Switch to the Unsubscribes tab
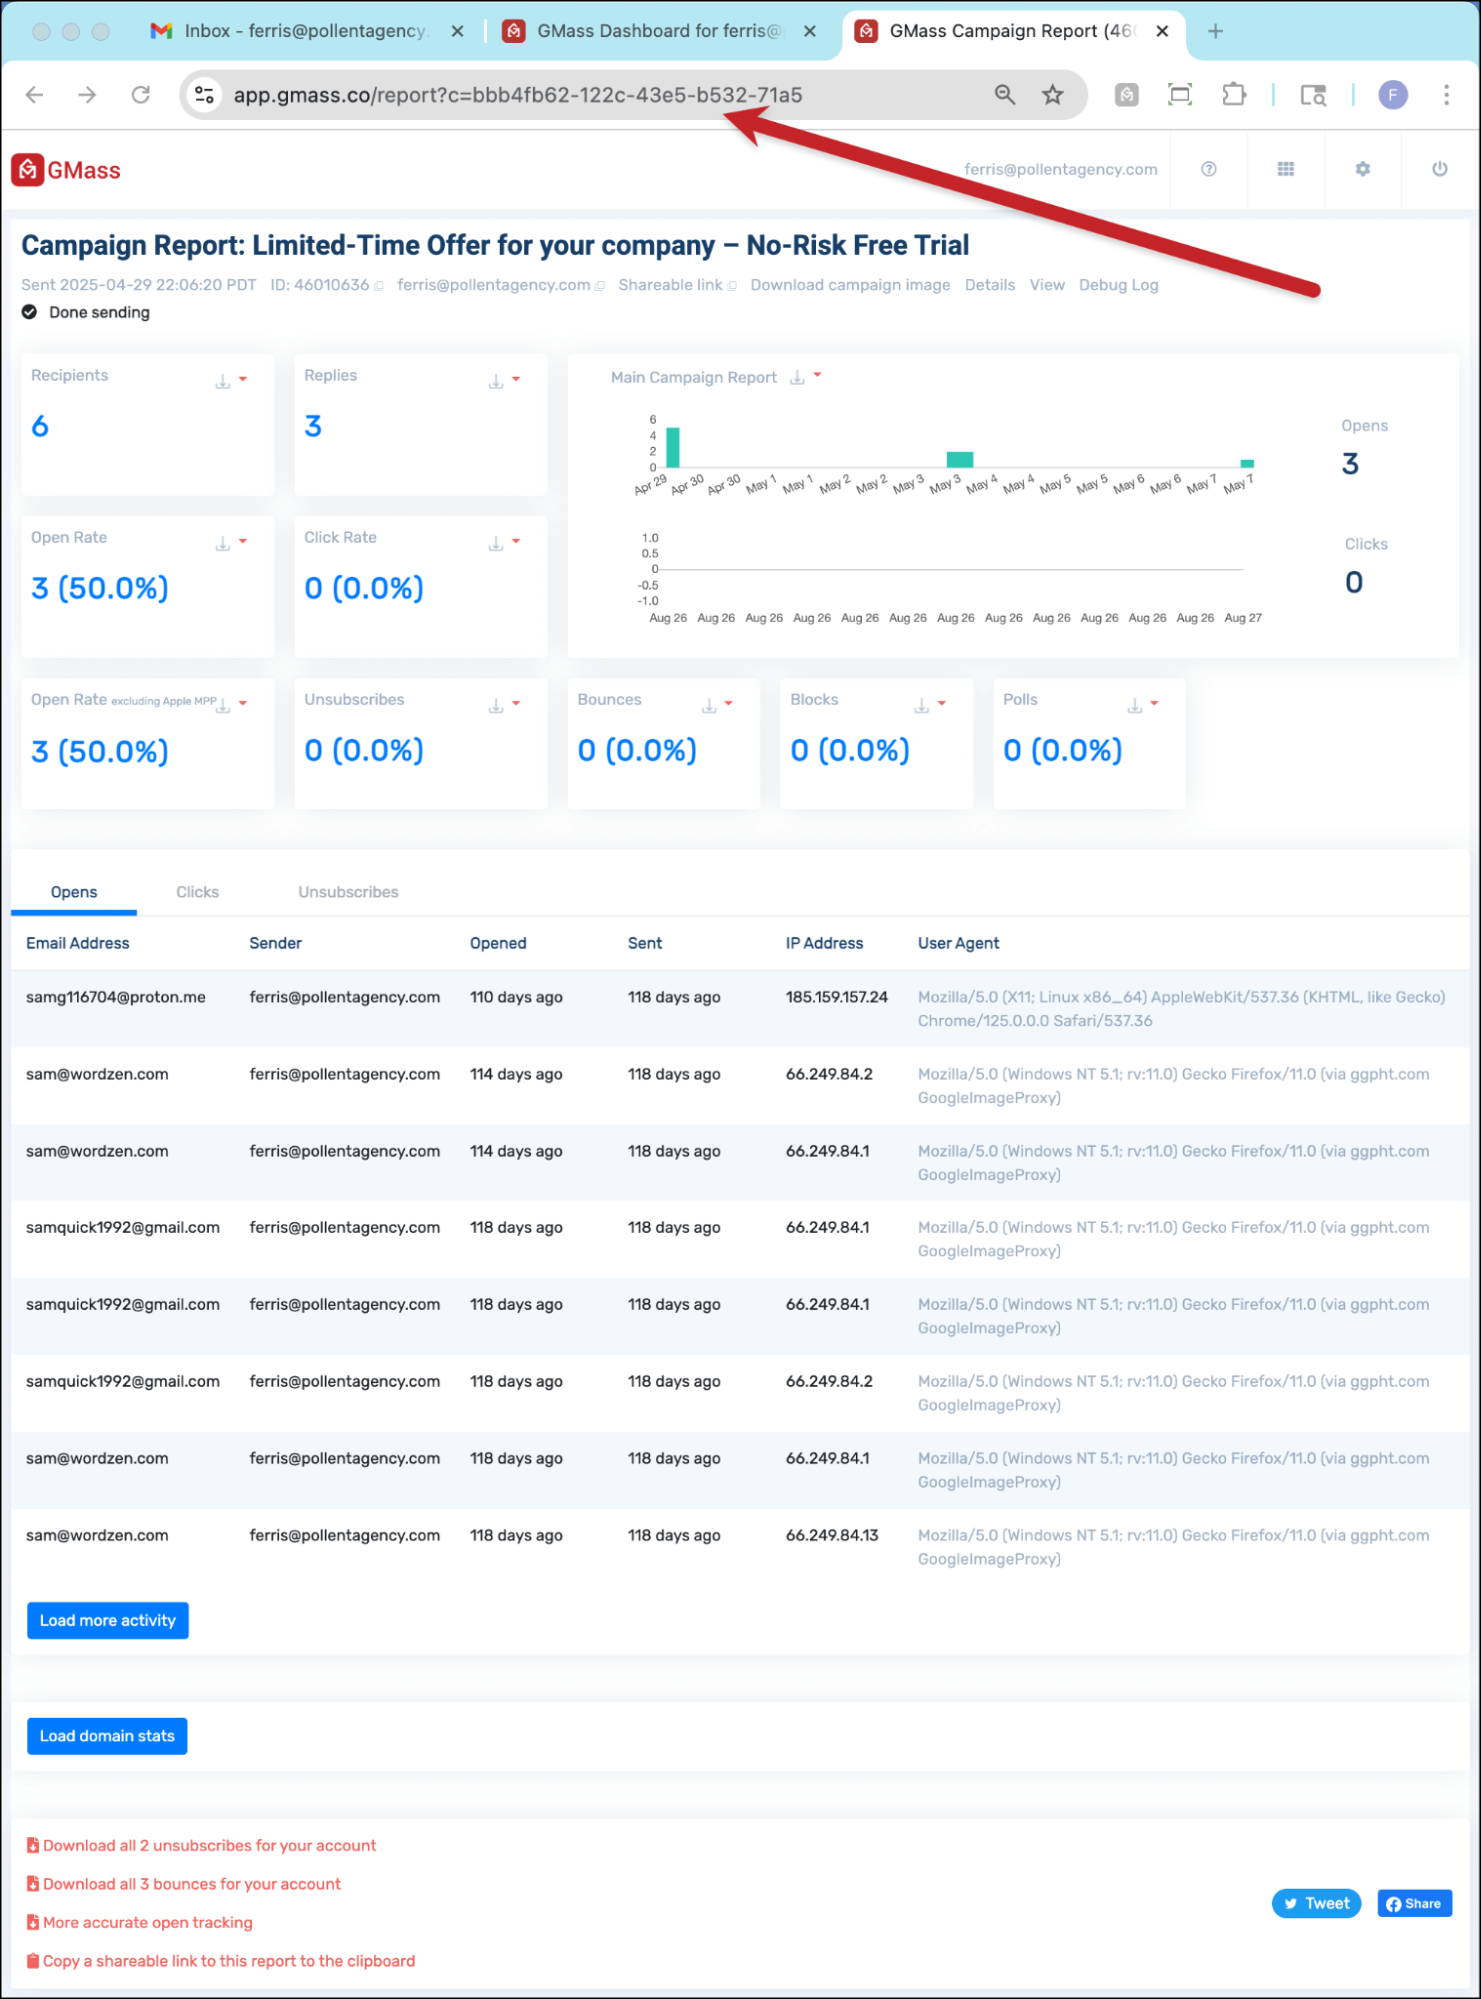 [x=348, y=892]
